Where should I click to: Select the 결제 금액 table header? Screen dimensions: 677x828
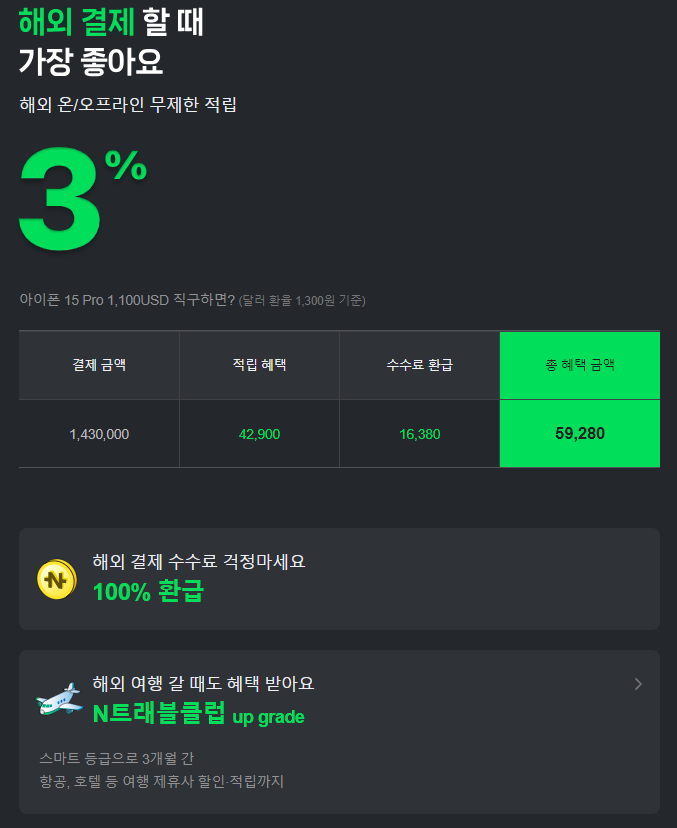[x=98, y=365]
